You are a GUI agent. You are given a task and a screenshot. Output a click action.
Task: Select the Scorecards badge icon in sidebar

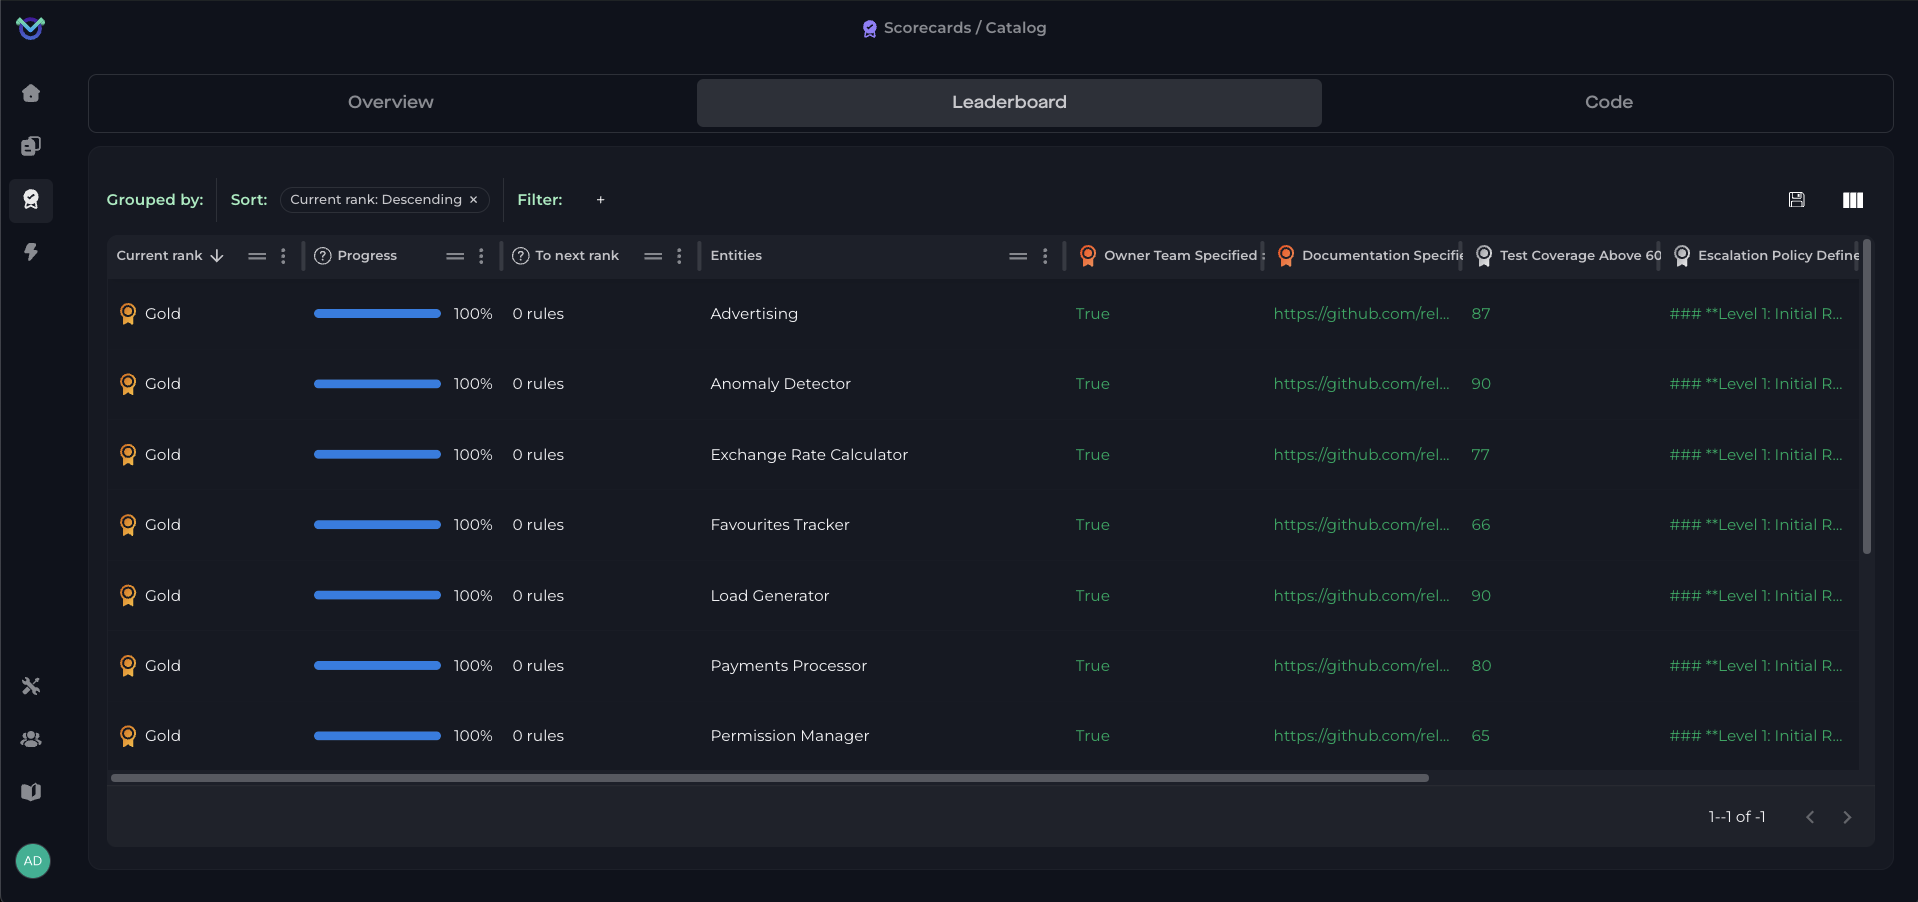(31, 200)
